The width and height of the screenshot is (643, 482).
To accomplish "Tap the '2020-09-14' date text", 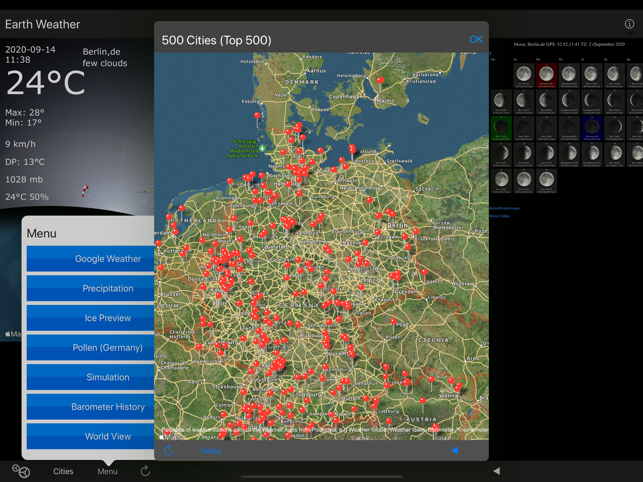I will (30, 50).
